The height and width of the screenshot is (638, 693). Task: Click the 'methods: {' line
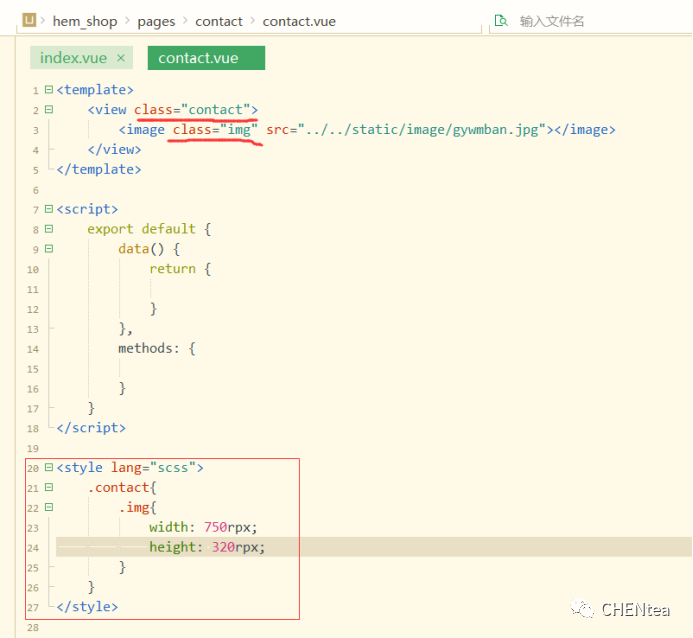157,348
